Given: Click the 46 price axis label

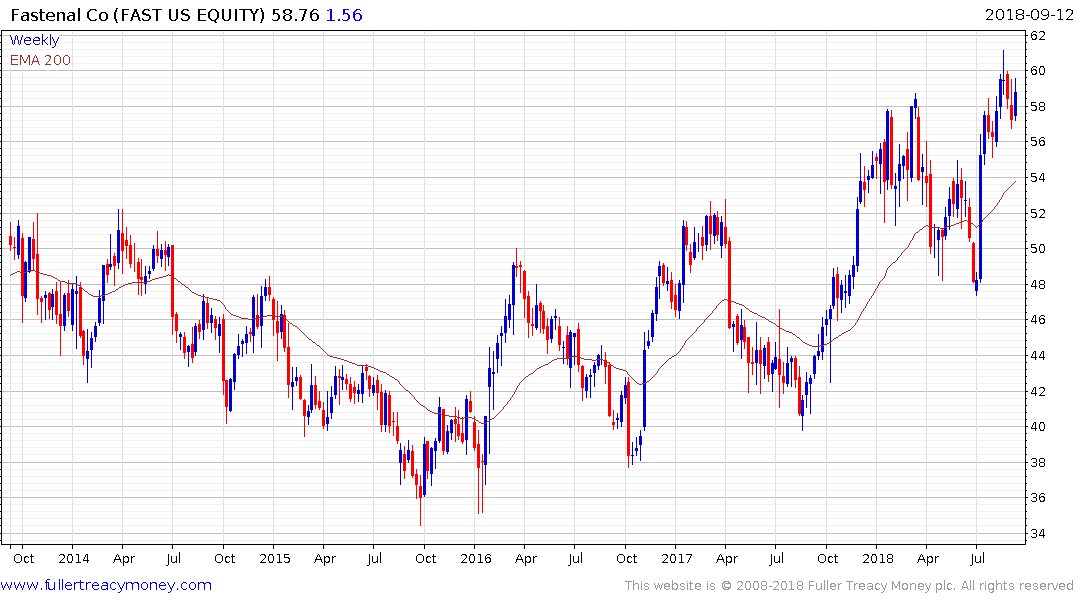Looking at the screenshot, I should tap(1037, 320).
